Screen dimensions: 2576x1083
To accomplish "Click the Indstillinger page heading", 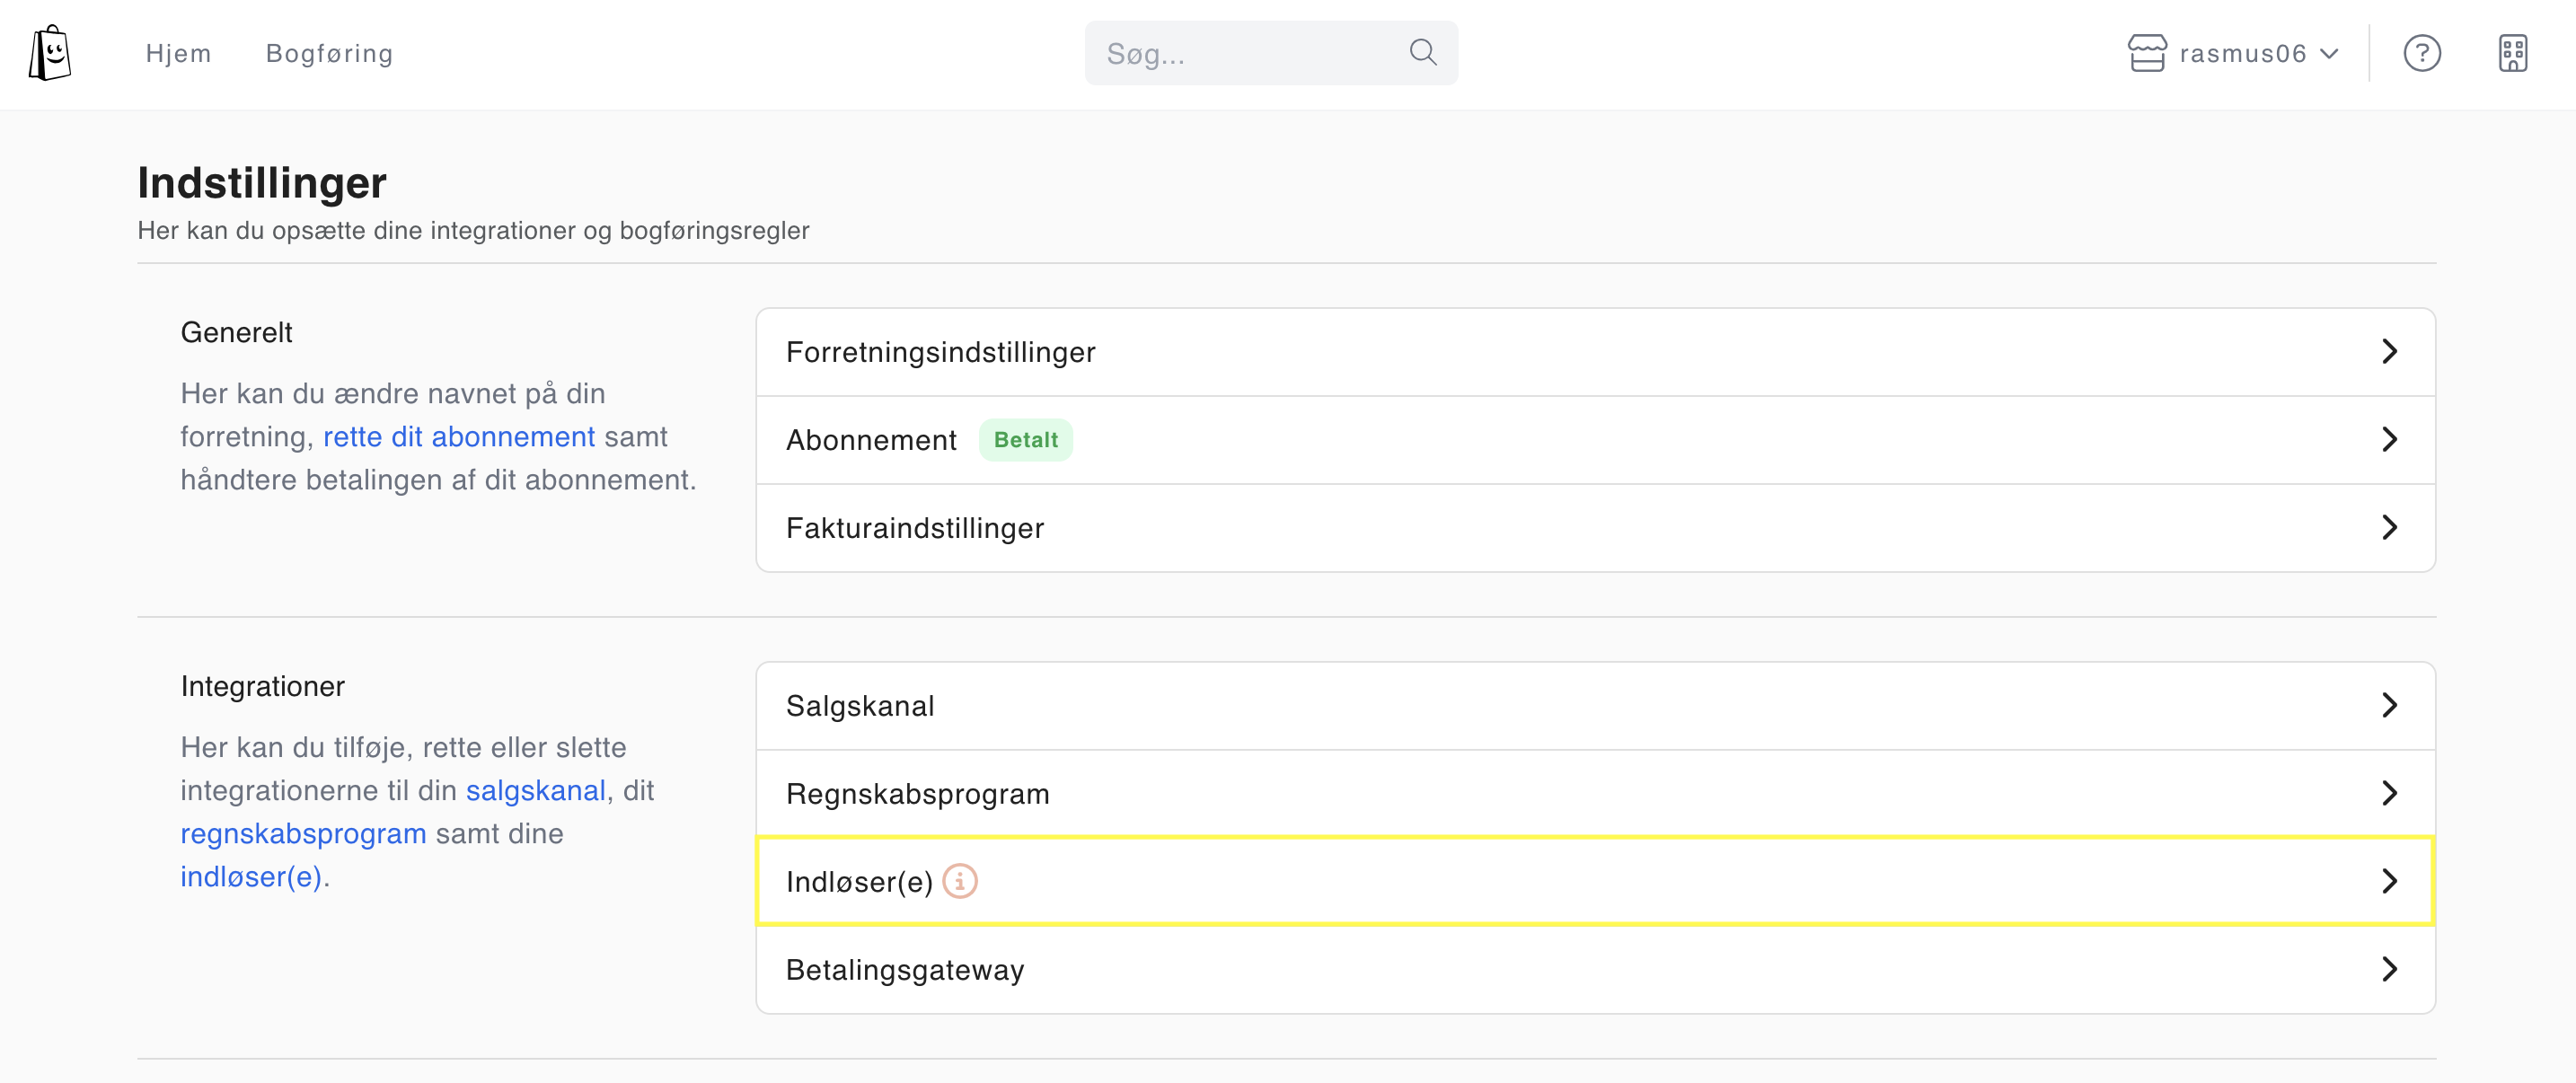I will (262, 183).
